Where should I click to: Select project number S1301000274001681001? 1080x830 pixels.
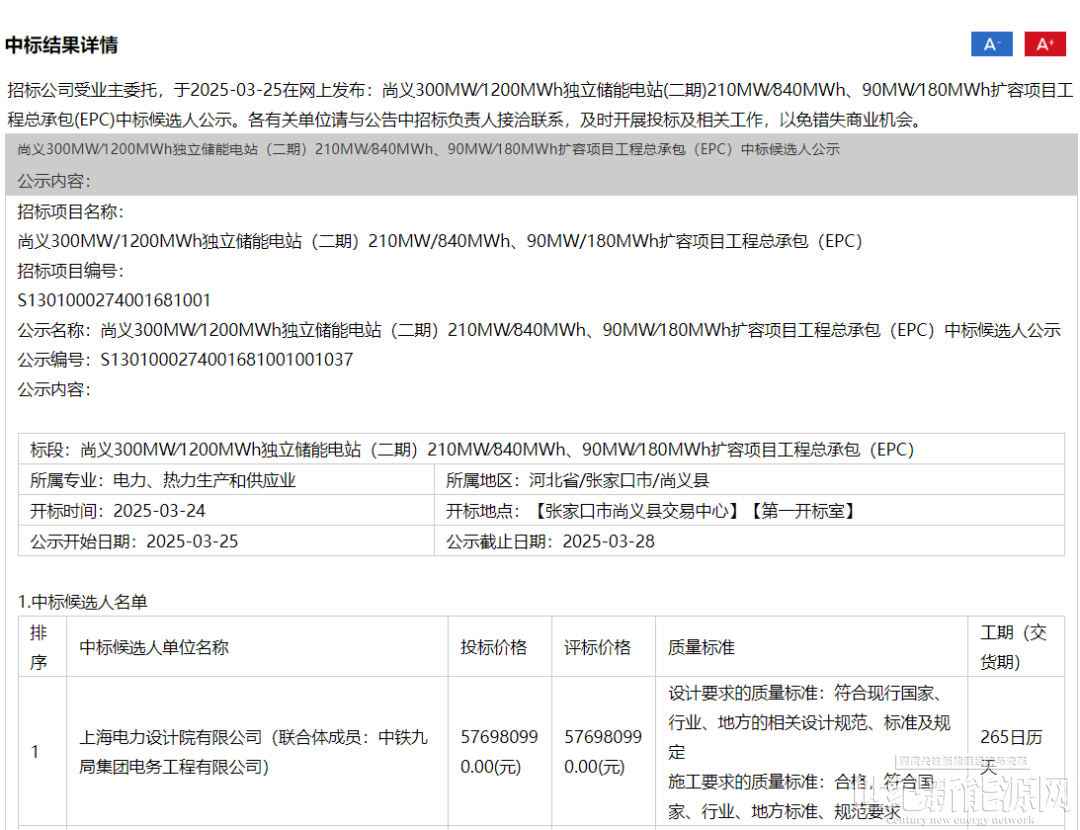tap(114, 300)
